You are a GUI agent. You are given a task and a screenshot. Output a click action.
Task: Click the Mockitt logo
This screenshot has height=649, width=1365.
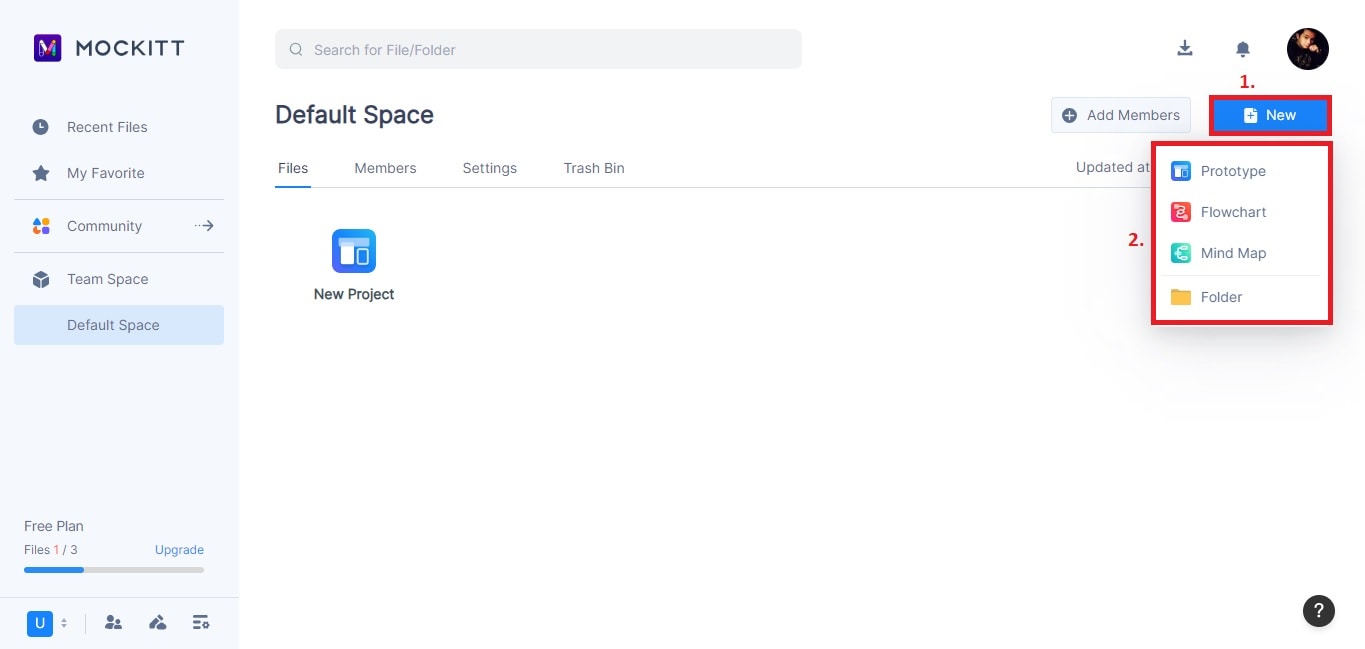(109, 48)
